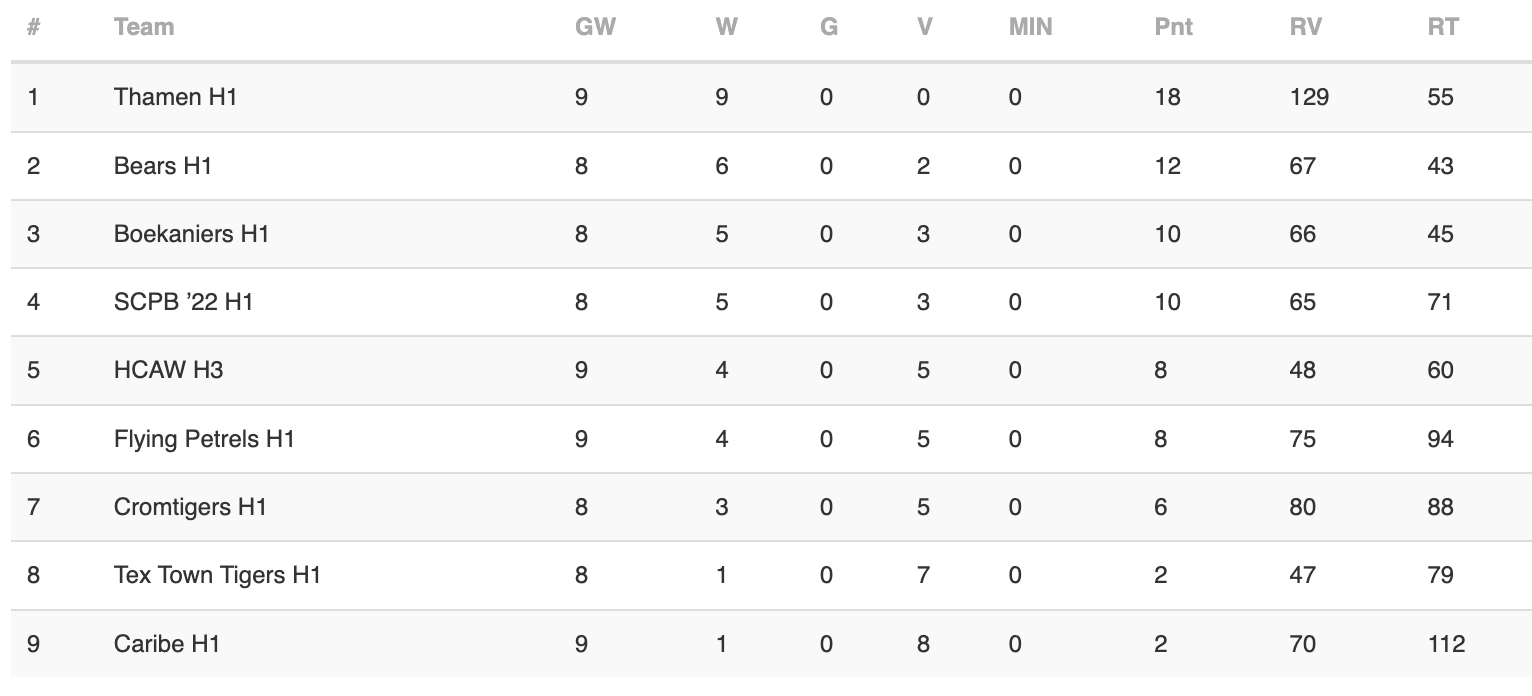Select Flying Petrels H1 team name
This screenshot has width=1532, height=696.
coord(204,439)
